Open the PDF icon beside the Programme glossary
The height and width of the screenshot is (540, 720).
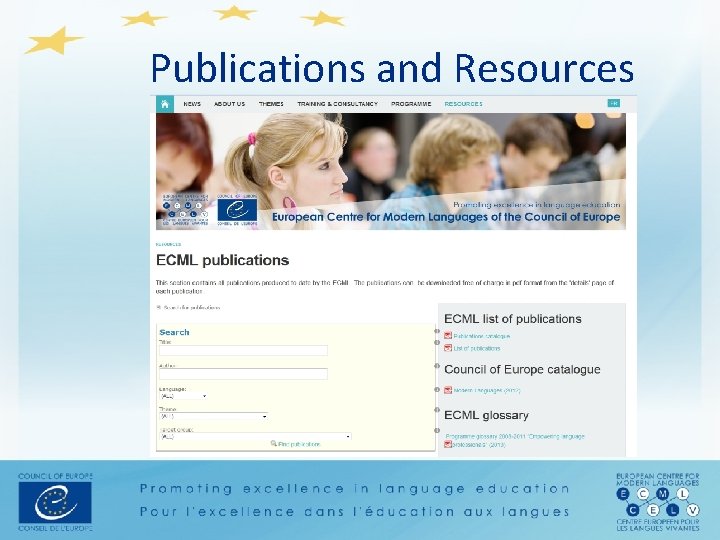448,444
